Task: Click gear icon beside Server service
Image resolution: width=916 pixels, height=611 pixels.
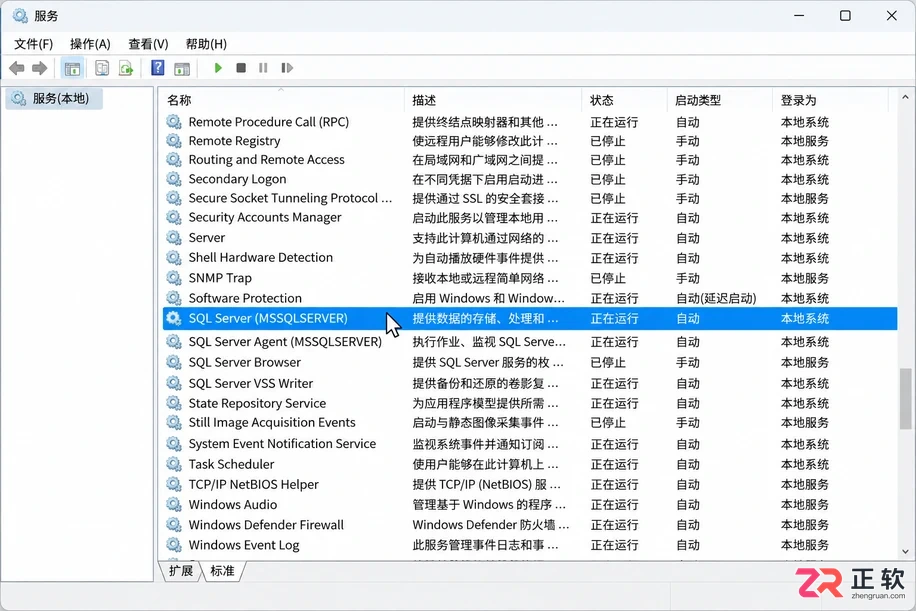Action: (x=174, y=238)
